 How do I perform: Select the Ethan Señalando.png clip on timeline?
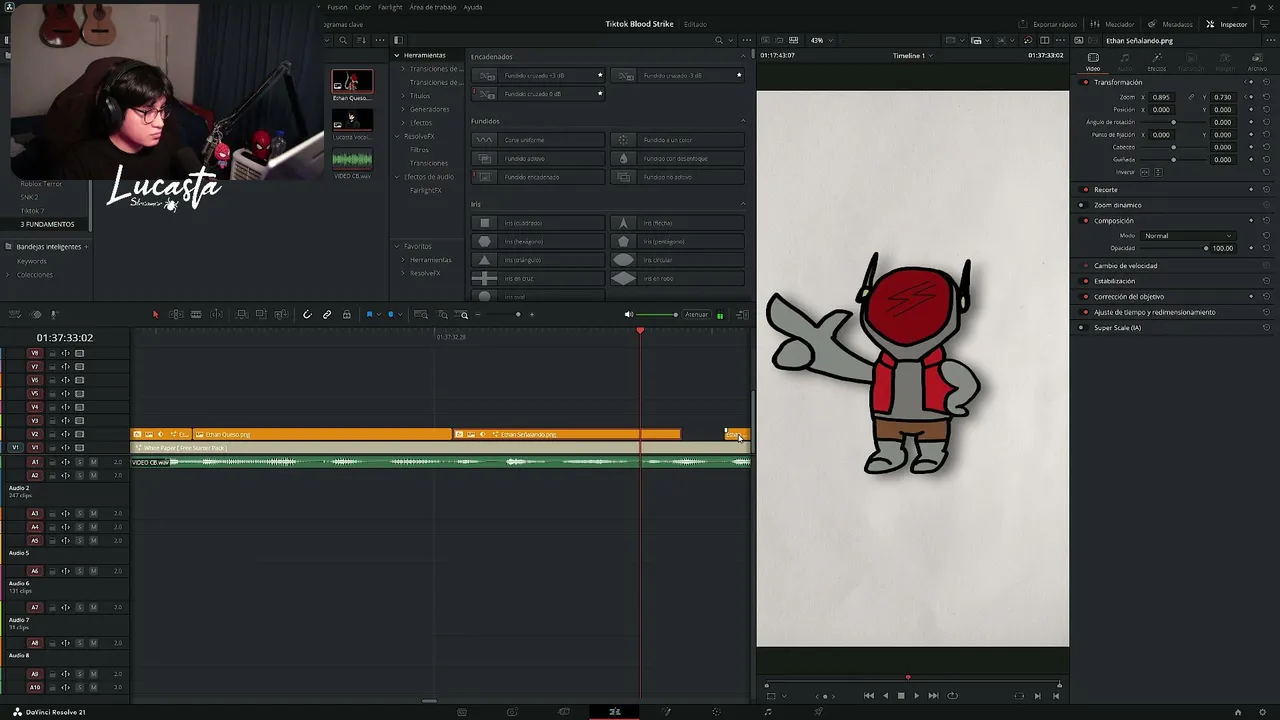[567, 434]
